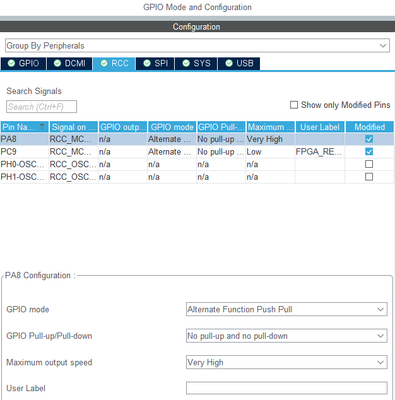Open the GPIO Pull-up/Pull-down dropdown
395x400 pixels.
click(x=287, y=336)
